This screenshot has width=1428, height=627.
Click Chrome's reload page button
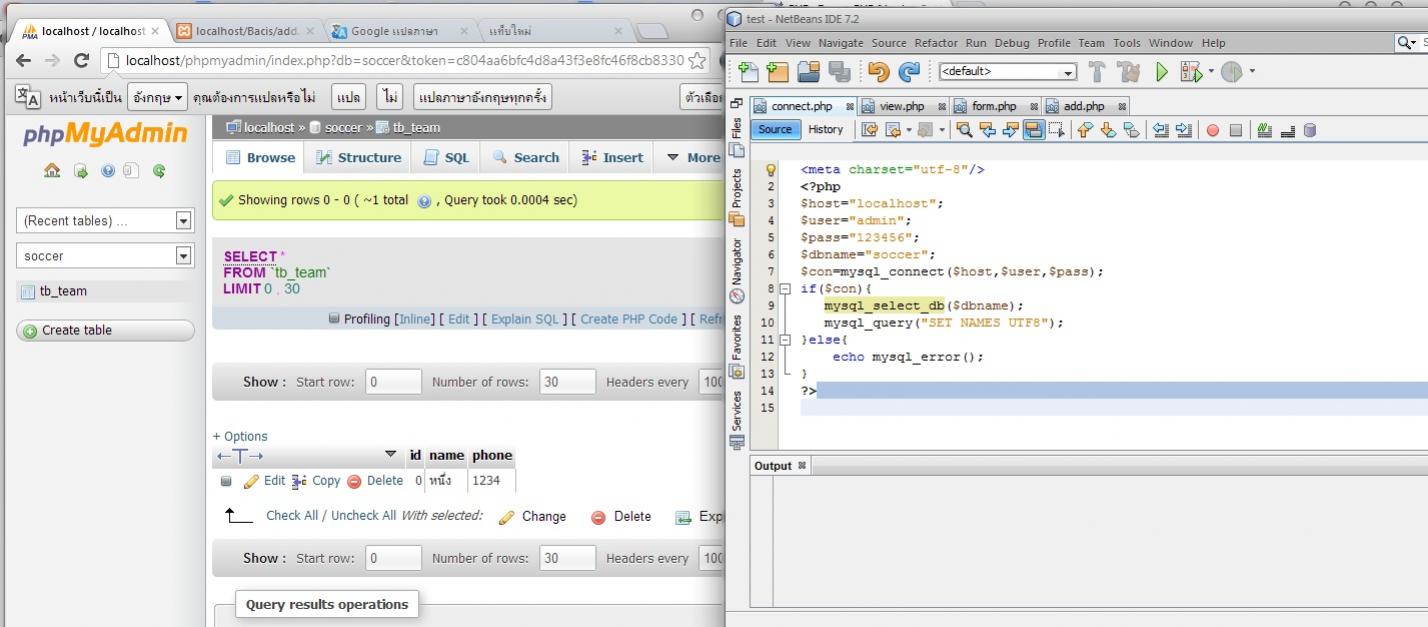click(82, 61)
